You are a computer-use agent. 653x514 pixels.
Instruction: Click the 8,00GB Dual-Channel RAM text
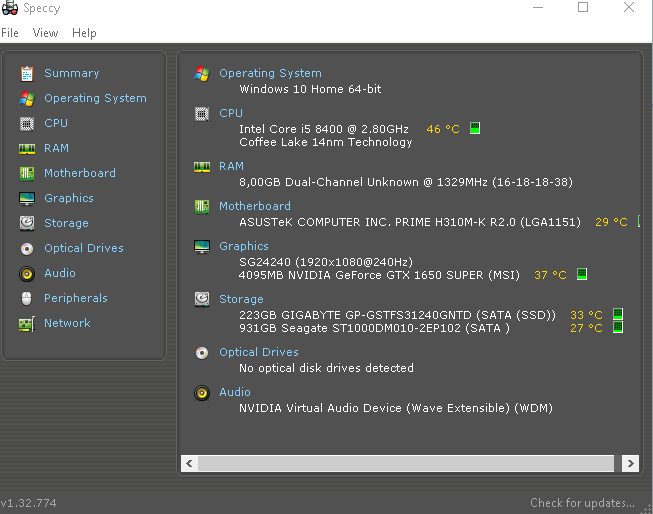coord(406,182)
